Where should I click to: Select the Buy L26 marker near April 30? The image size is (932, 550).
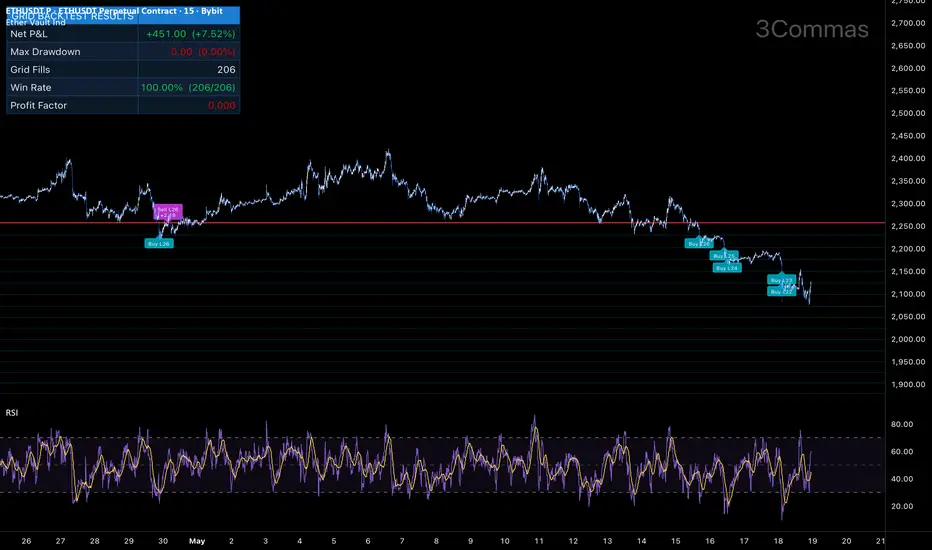pyautogui.click(x=159, y=243)
